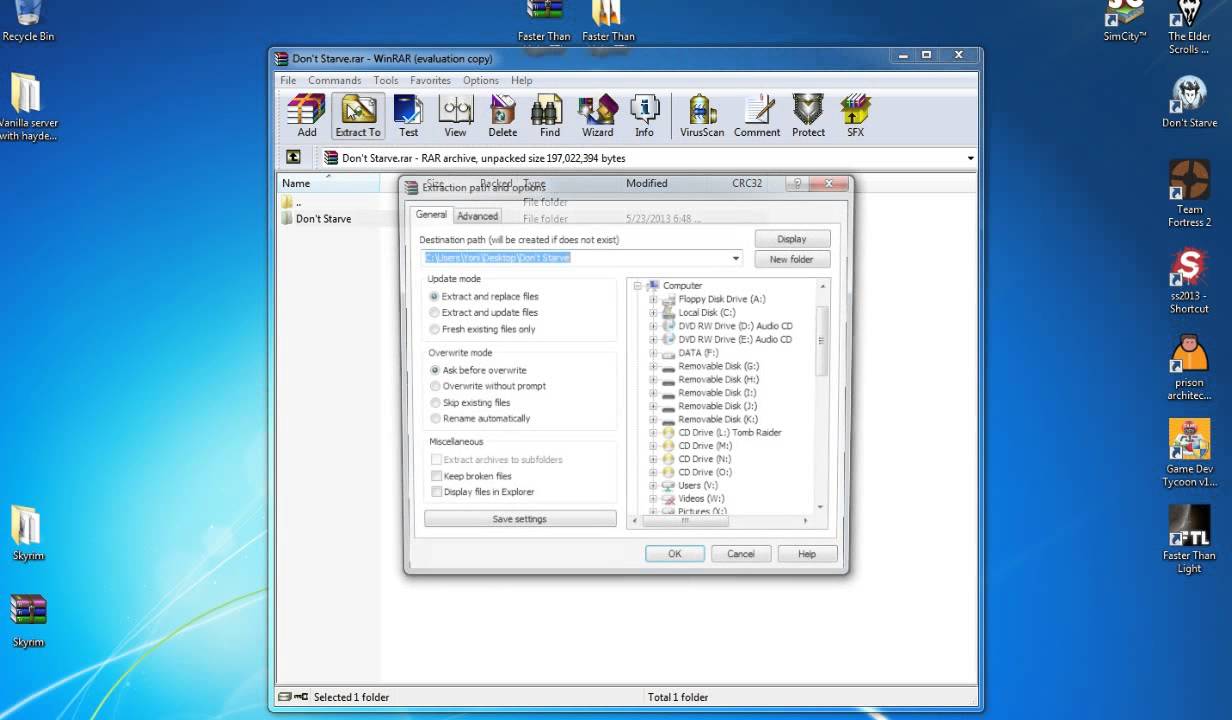1232x720 pixels.
Task: Open the Wizard toolbar icon
Action: (597, 116)
